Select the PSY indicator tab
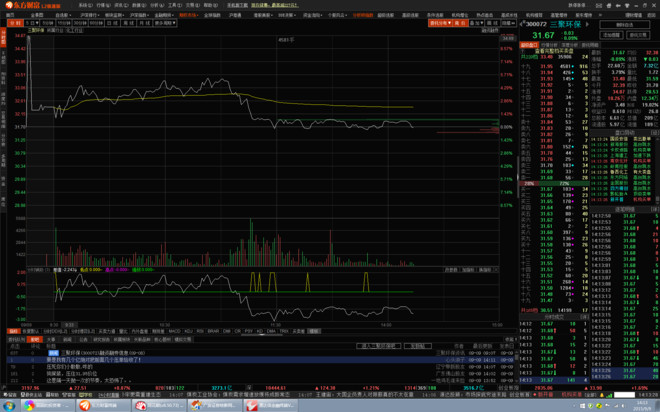660x412 pixels. (249, 331)
